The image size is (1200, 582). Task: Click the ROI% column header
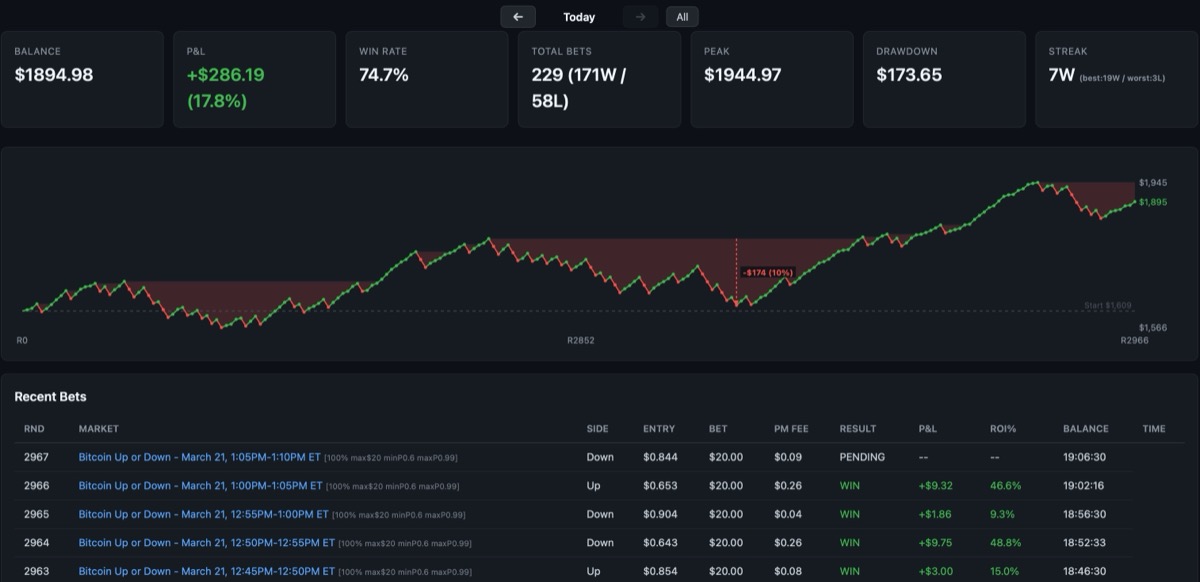tap(1003, 429)
